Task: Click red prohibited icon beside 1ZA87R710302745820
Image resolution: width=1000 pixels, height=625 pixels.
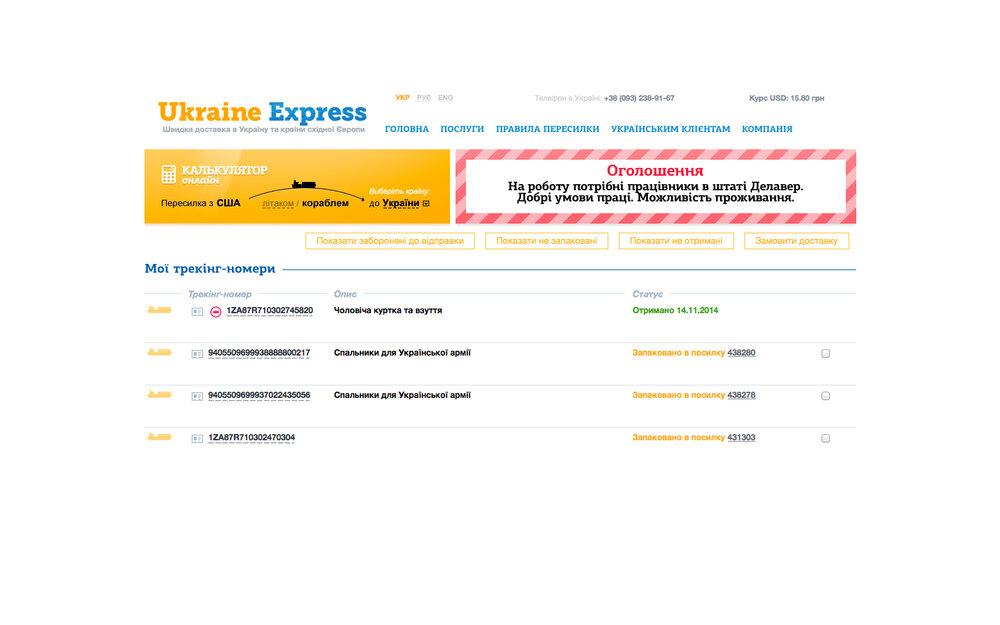Action: point(216,312)
